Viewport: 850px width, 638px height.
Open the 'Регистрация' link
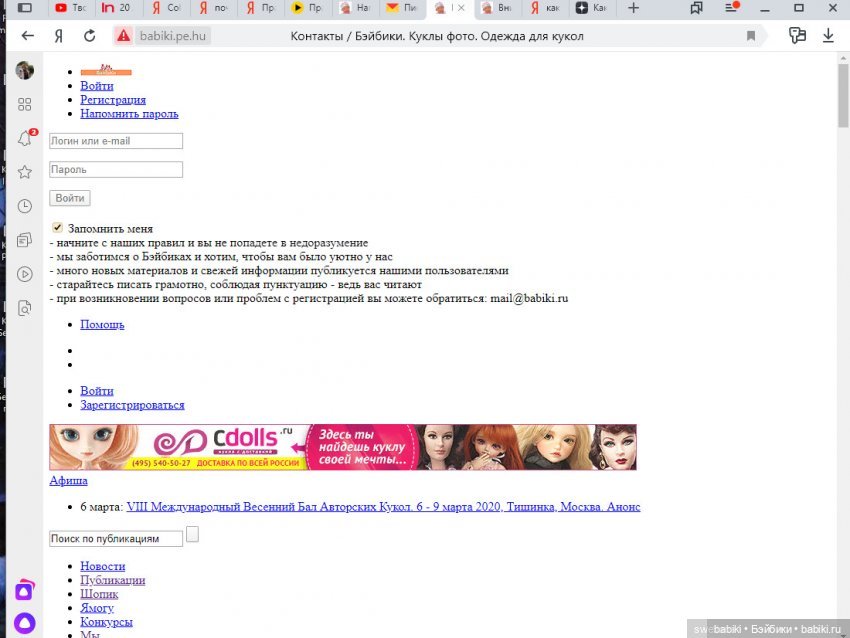[113, 100]
